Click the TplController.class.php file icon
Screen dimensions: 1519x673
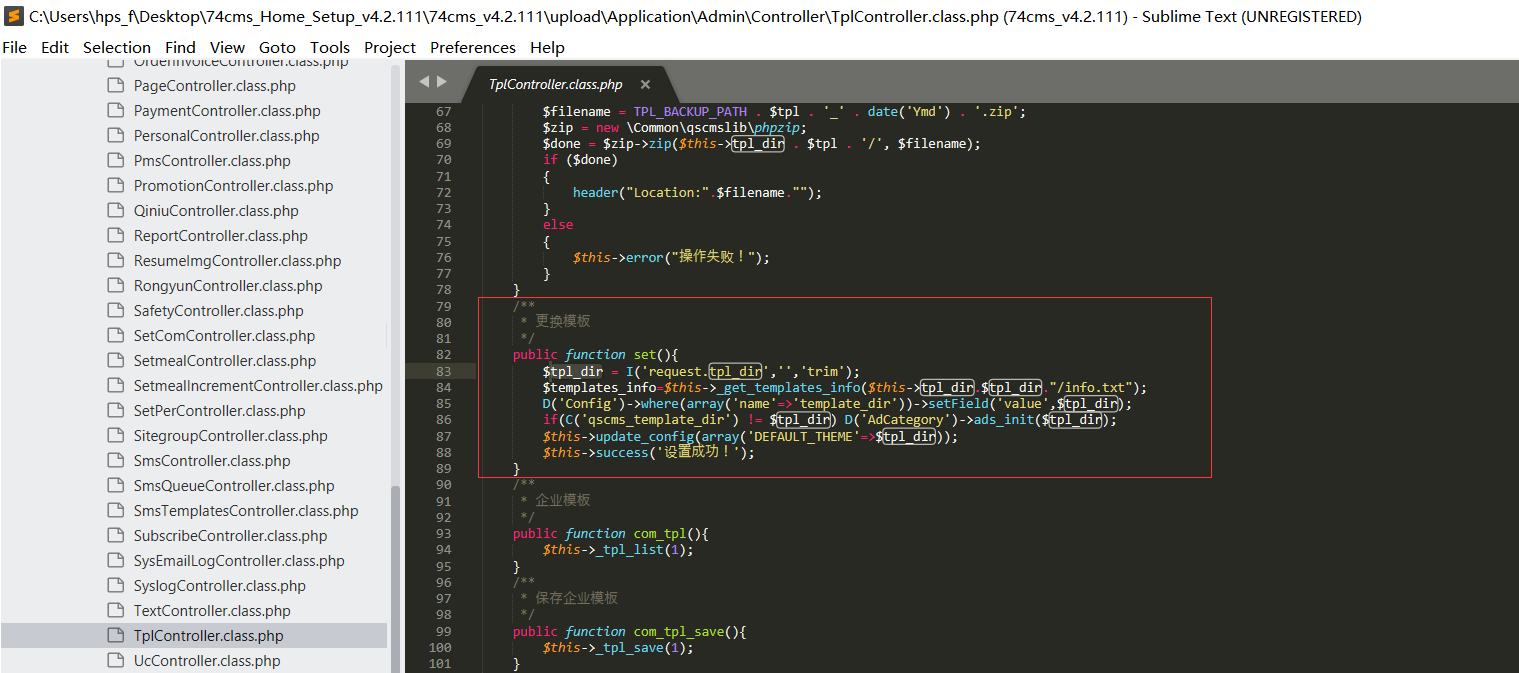pos(115,635)
